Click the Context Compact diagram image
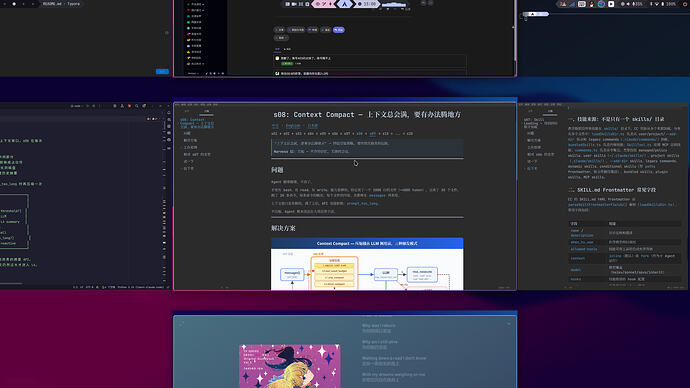 point(367,264)
